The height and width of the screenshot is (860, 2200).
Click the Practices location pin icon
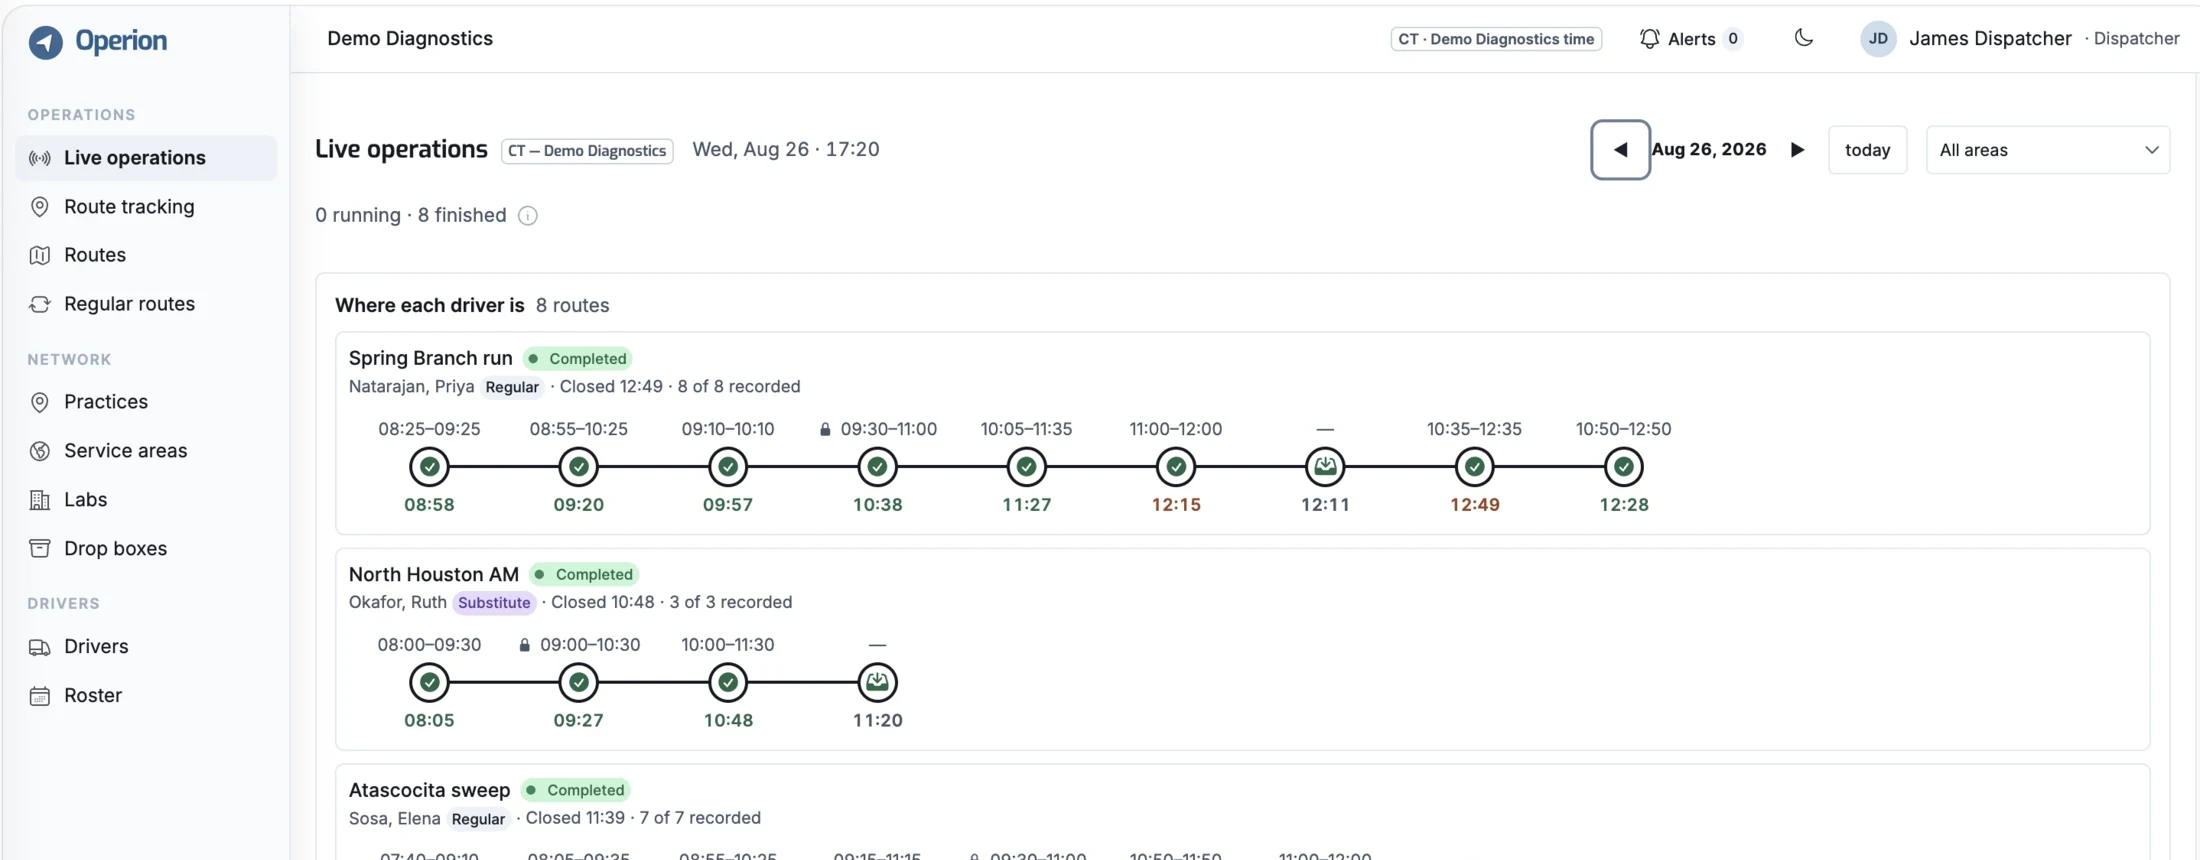(40, 402)
